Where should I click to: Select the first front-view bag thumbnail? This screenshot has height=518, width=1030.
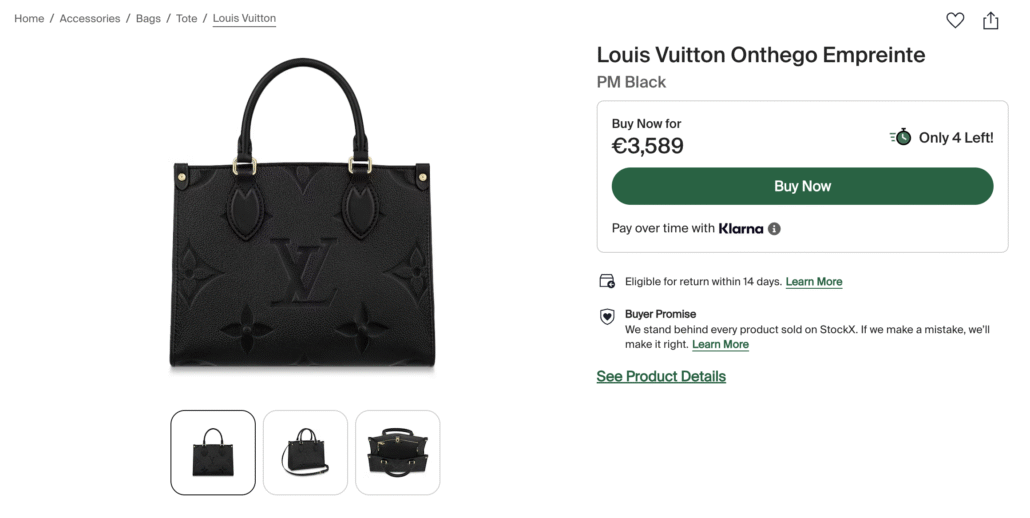[x=213, y=452]
